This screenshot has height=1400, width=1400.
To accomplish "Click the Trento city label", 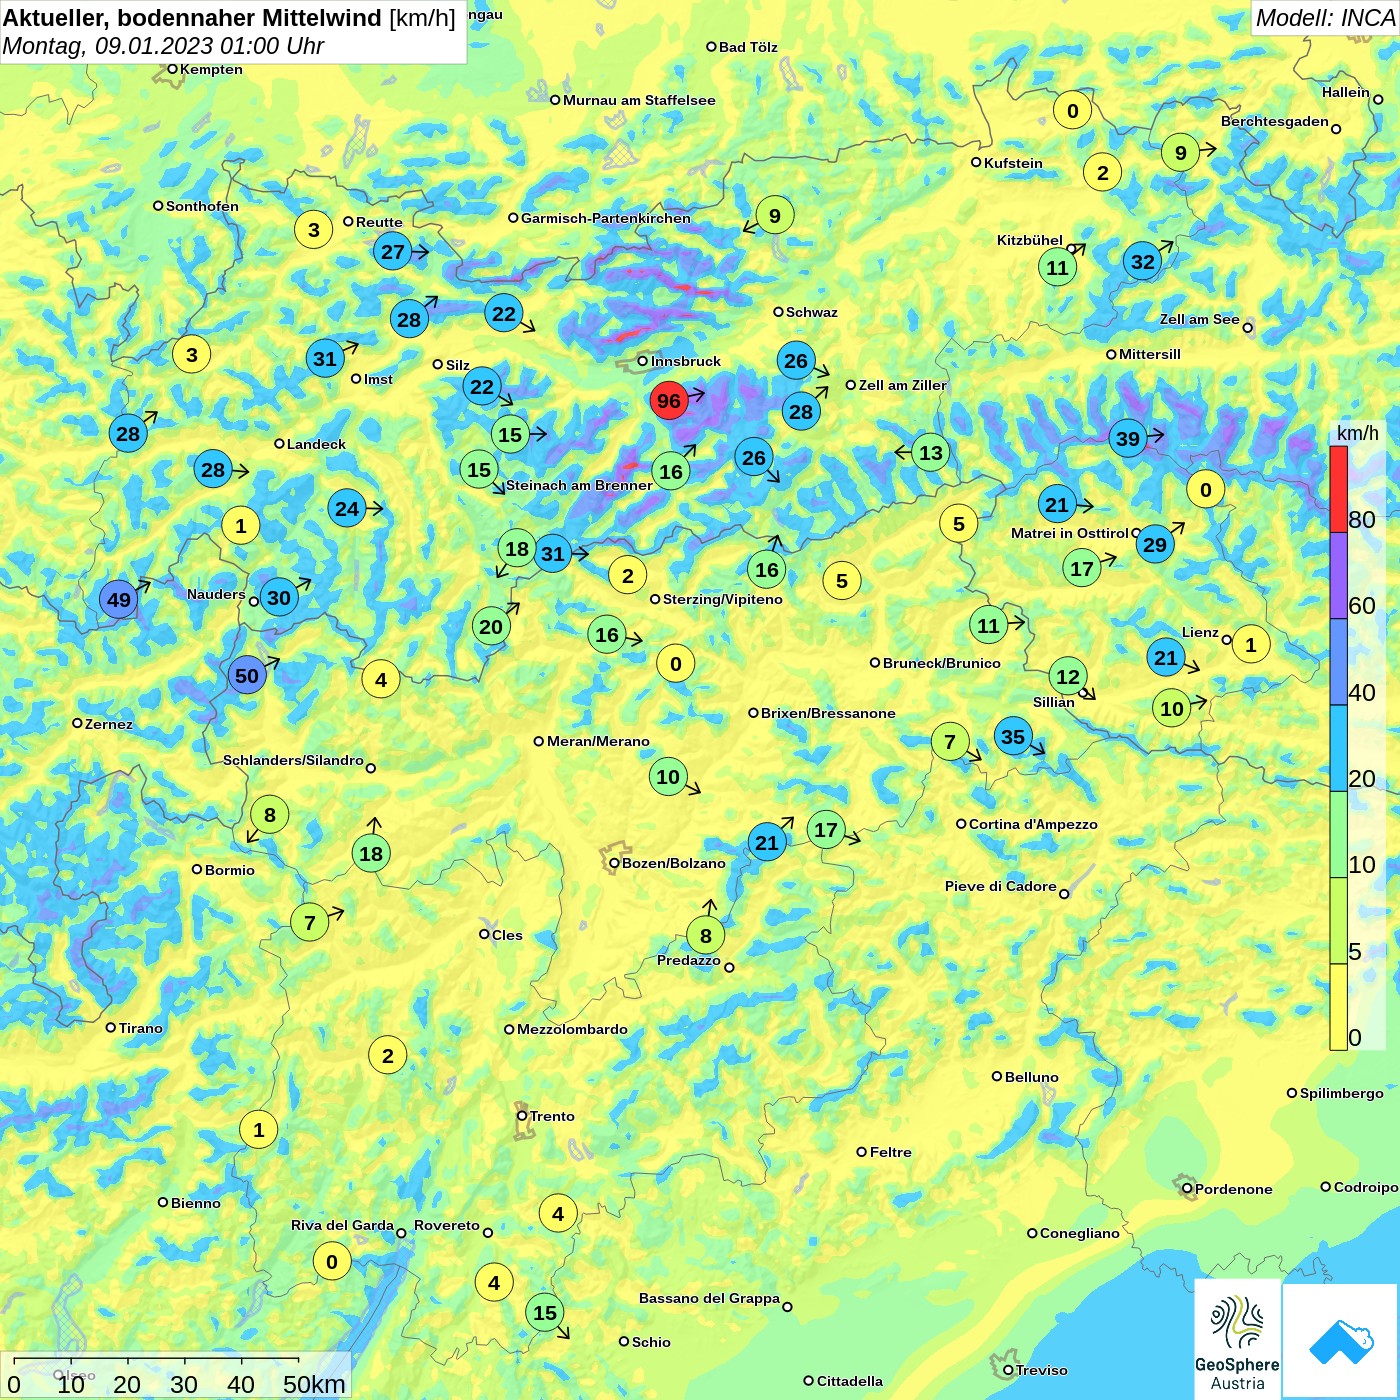I will [552, 1116].
